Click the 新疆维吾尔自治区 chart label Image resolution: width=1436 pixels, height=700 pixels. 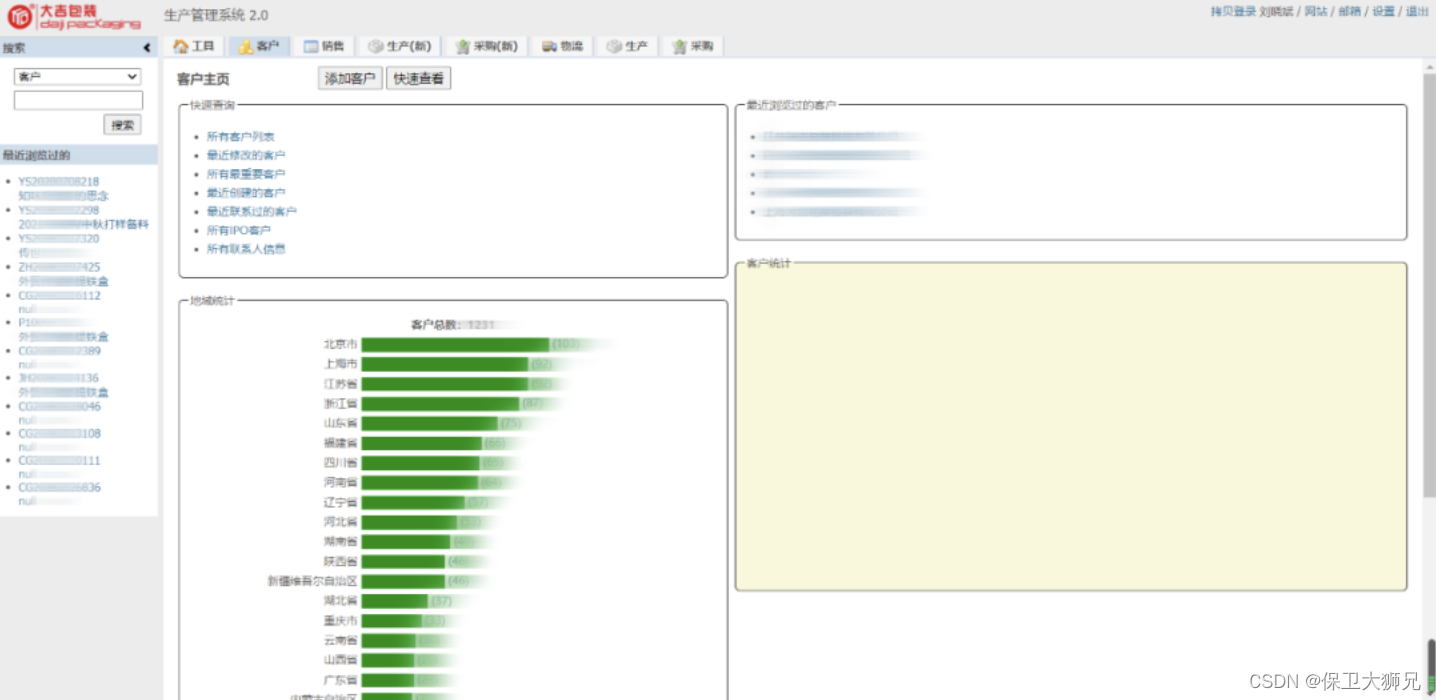[x=312, y=581]
